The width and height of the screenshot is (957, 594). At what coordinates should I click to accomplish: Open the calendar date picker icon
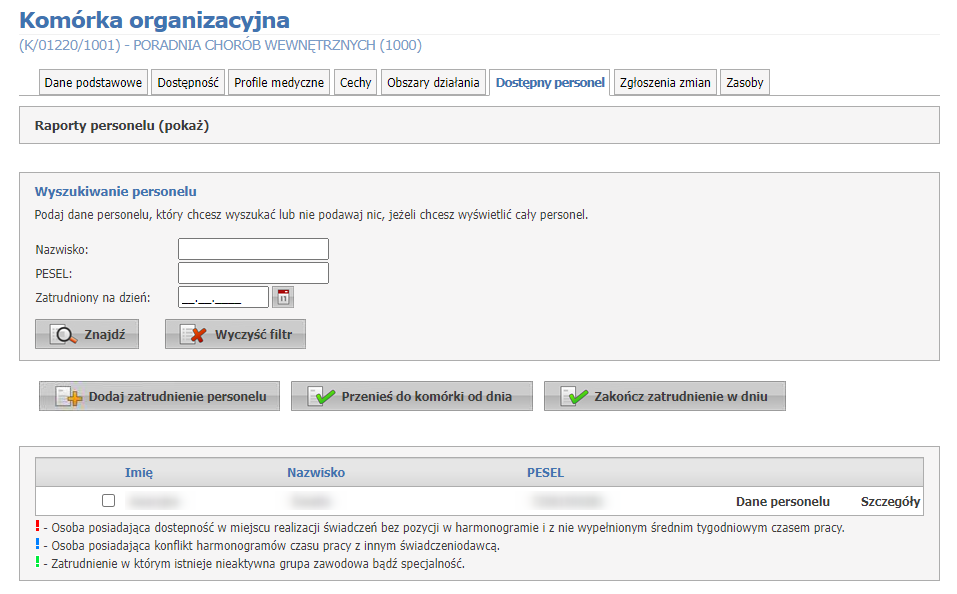click(x=283, y=297)
